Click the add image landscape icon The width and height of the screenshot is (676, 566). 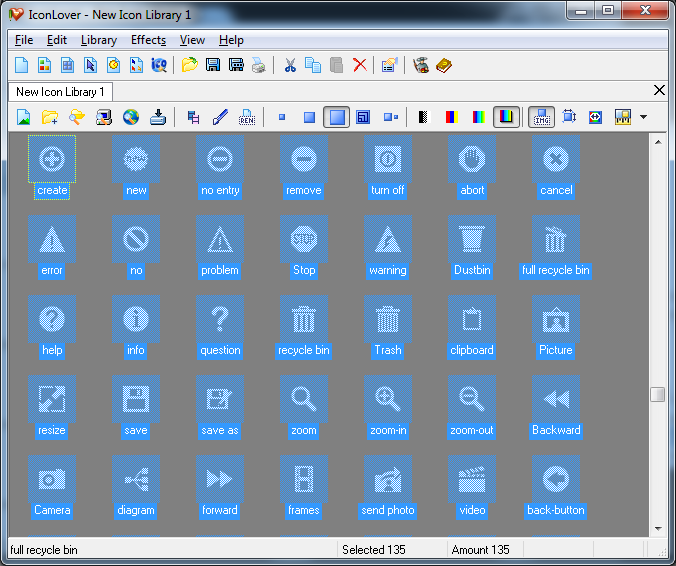point(23,117)
